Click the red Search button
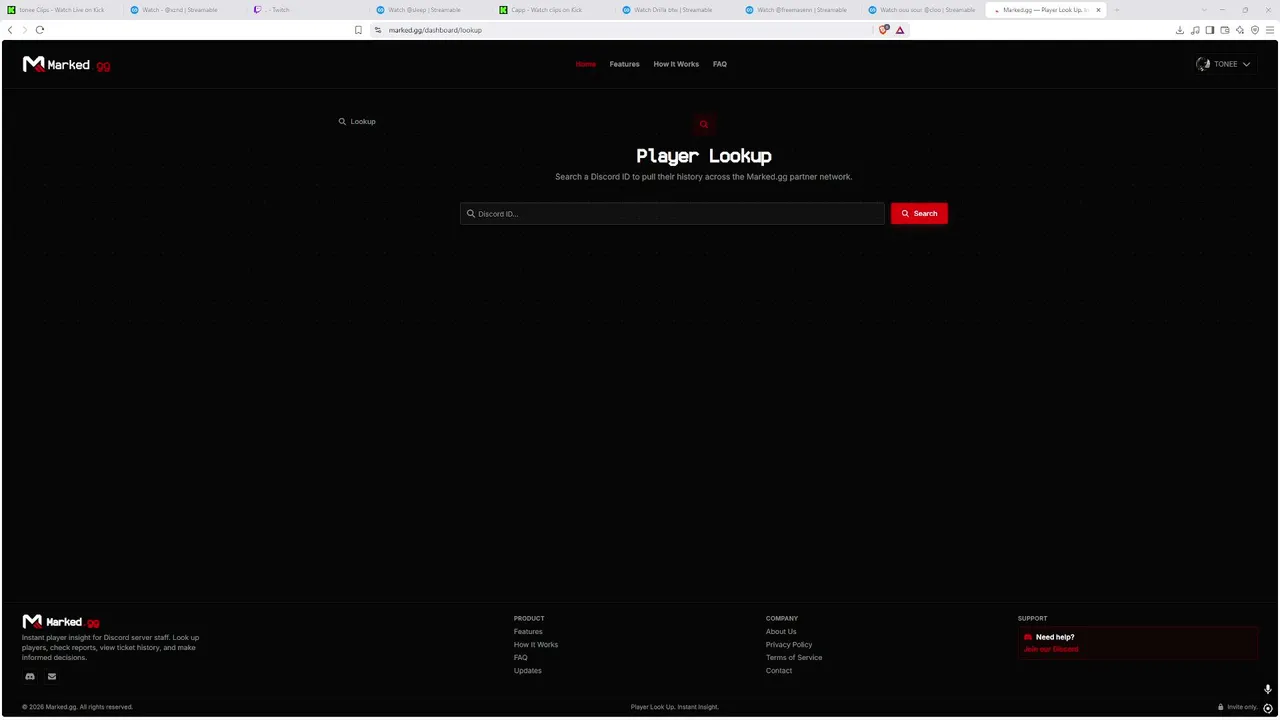The image size is (1280, 720). [x=919, y=213]
